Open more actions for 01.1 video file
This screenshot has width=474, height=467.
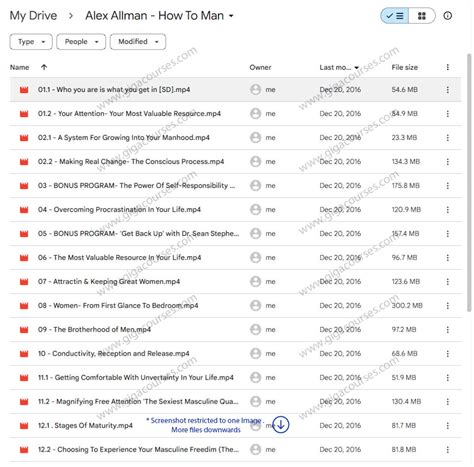[448, 90]
